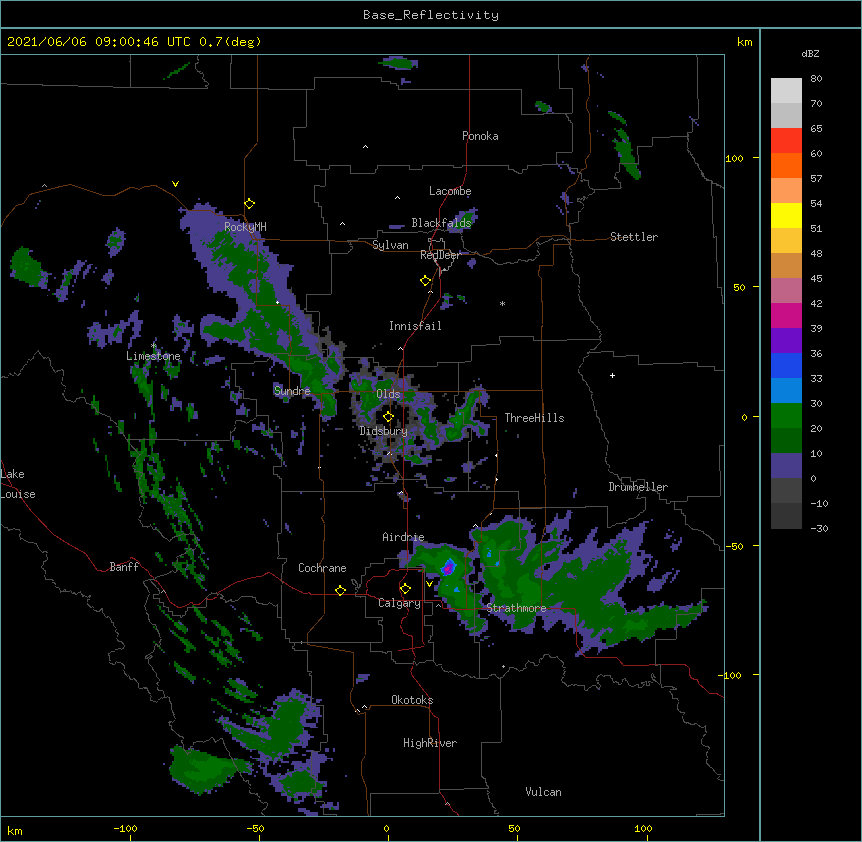The height and width of the screenshot is (842, 862).
Task: Pick the orange 60-57 dBZ legend swatch
Action: (x=786, y=166)
